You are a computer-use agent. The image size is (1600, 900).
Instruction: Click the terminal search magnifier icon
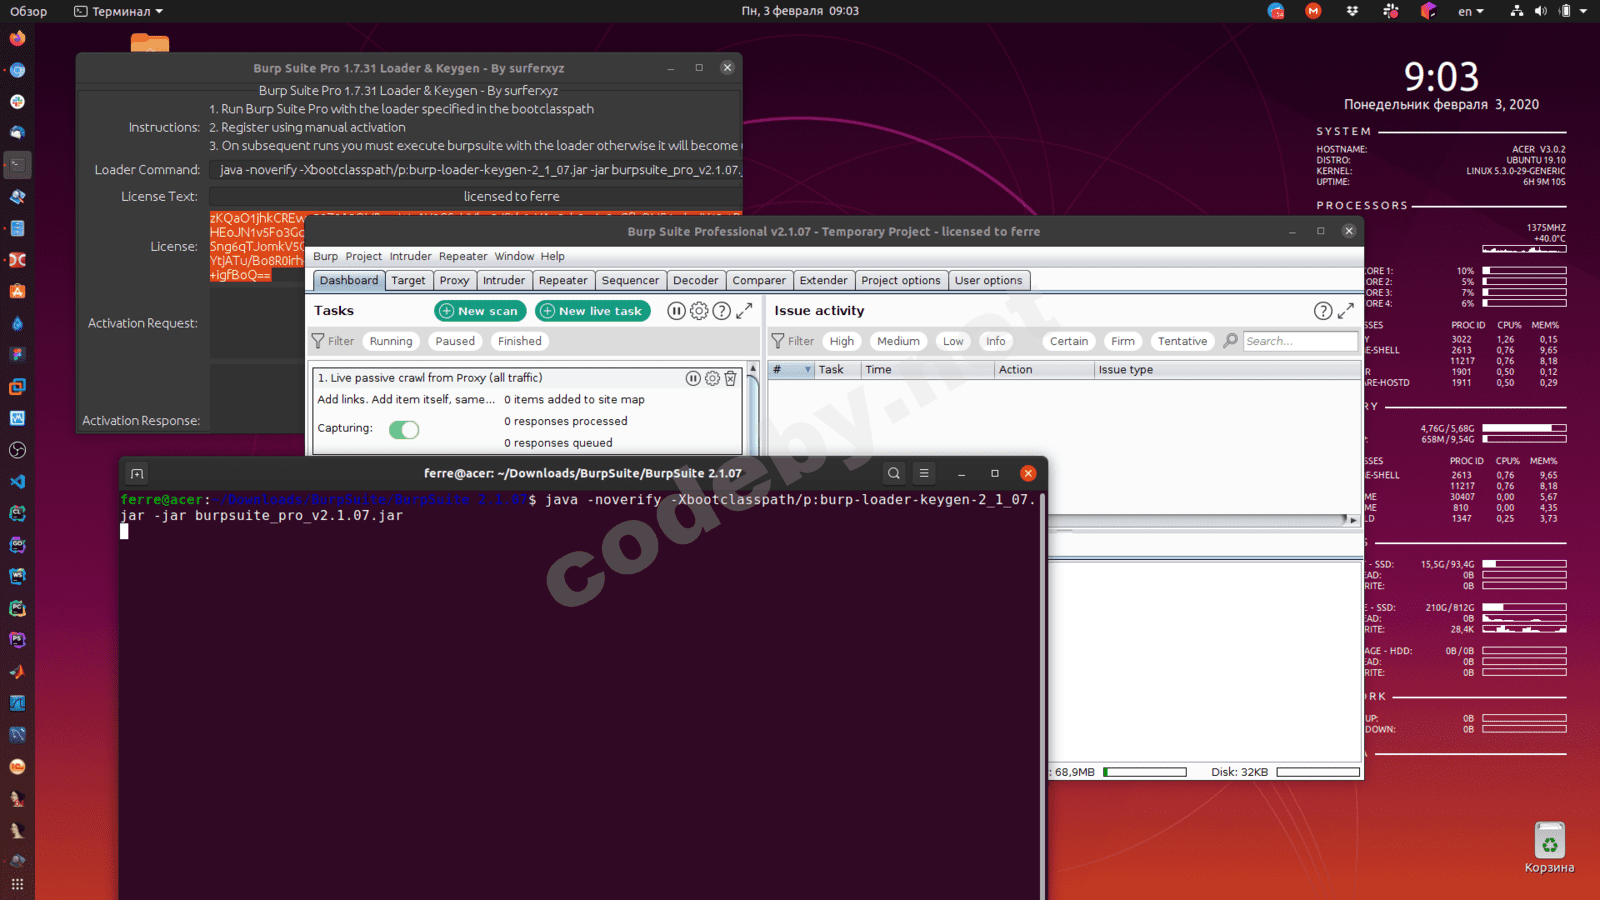(x=894, y=473)
